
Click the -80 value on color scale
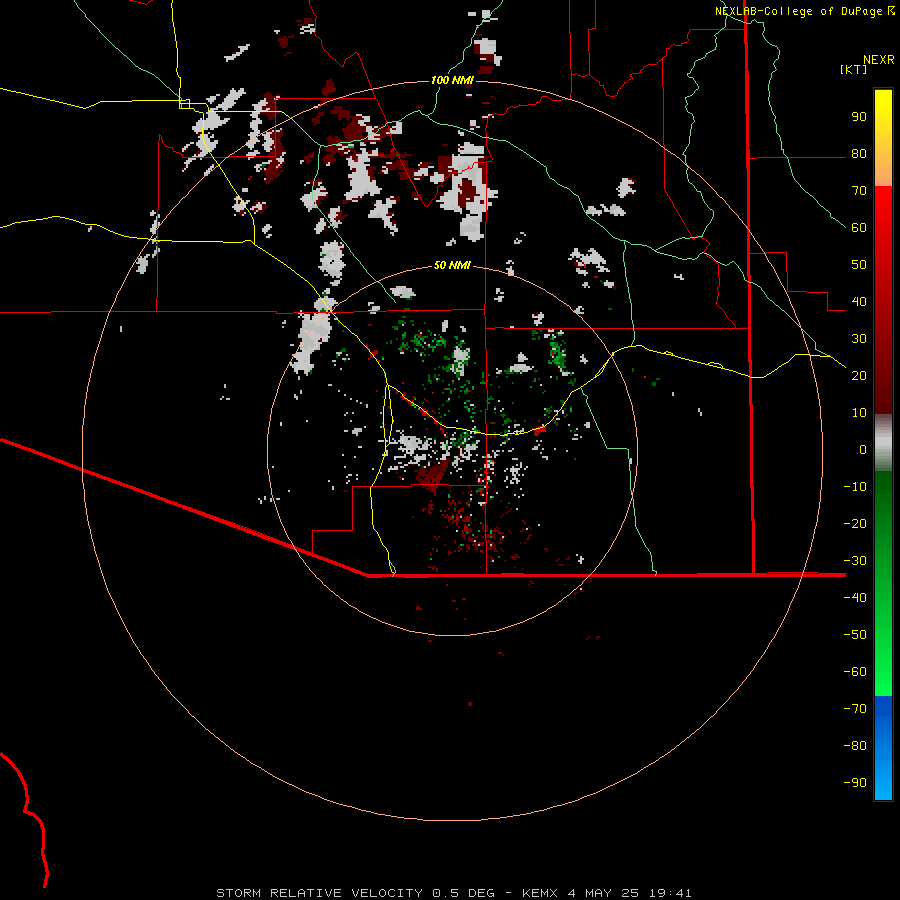[x=855, y=746]
